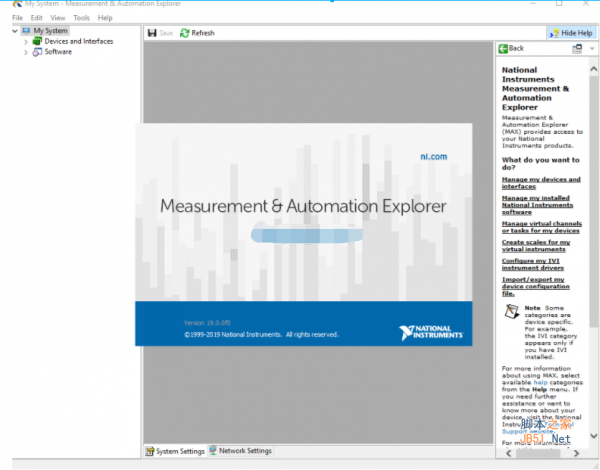
Task: Select the Devices and Interfaces label
Action: (79, 41)
